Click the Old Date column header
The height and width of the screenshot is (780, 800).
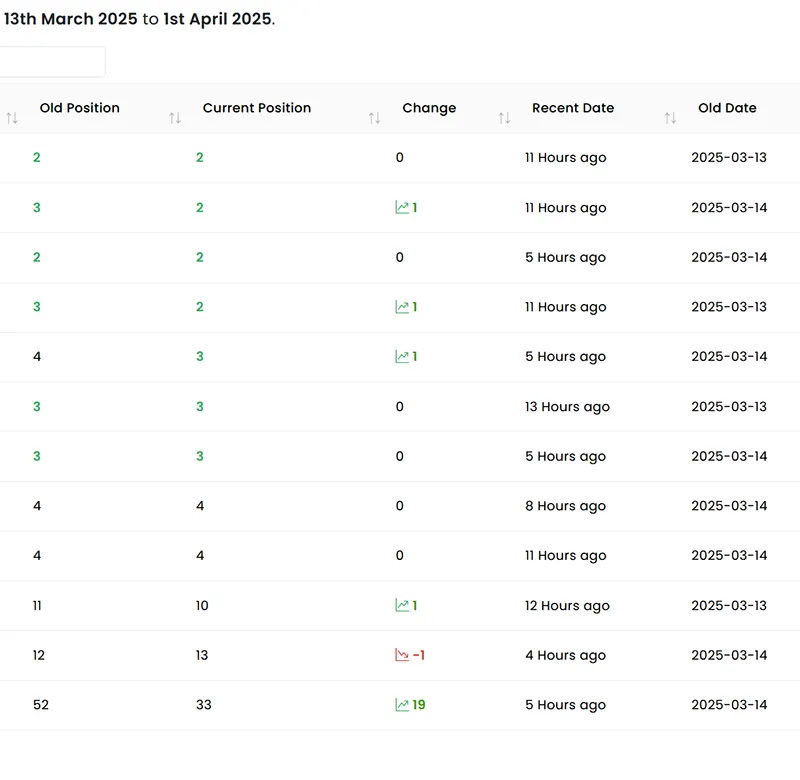tap(727, 108)
